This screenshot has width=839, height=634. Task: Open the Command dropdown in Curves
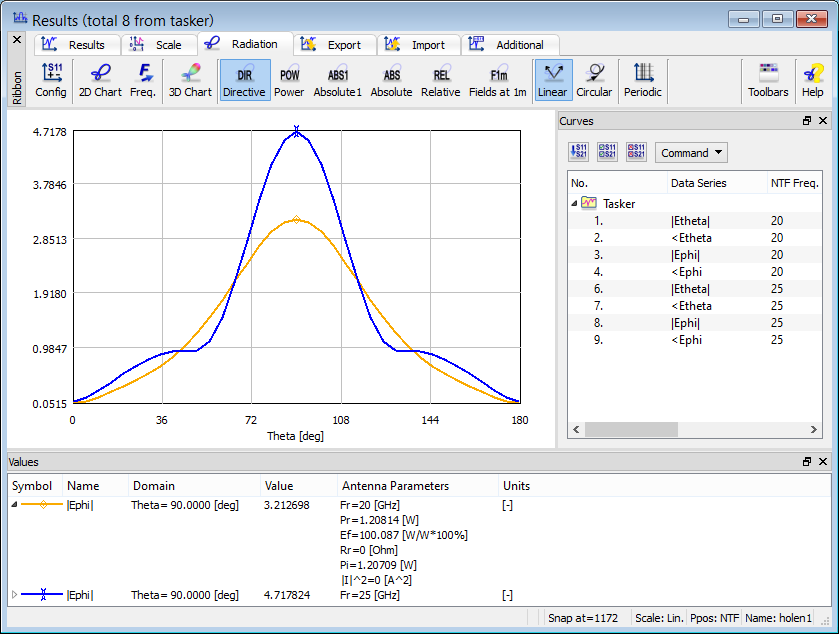tap(691, 153)
